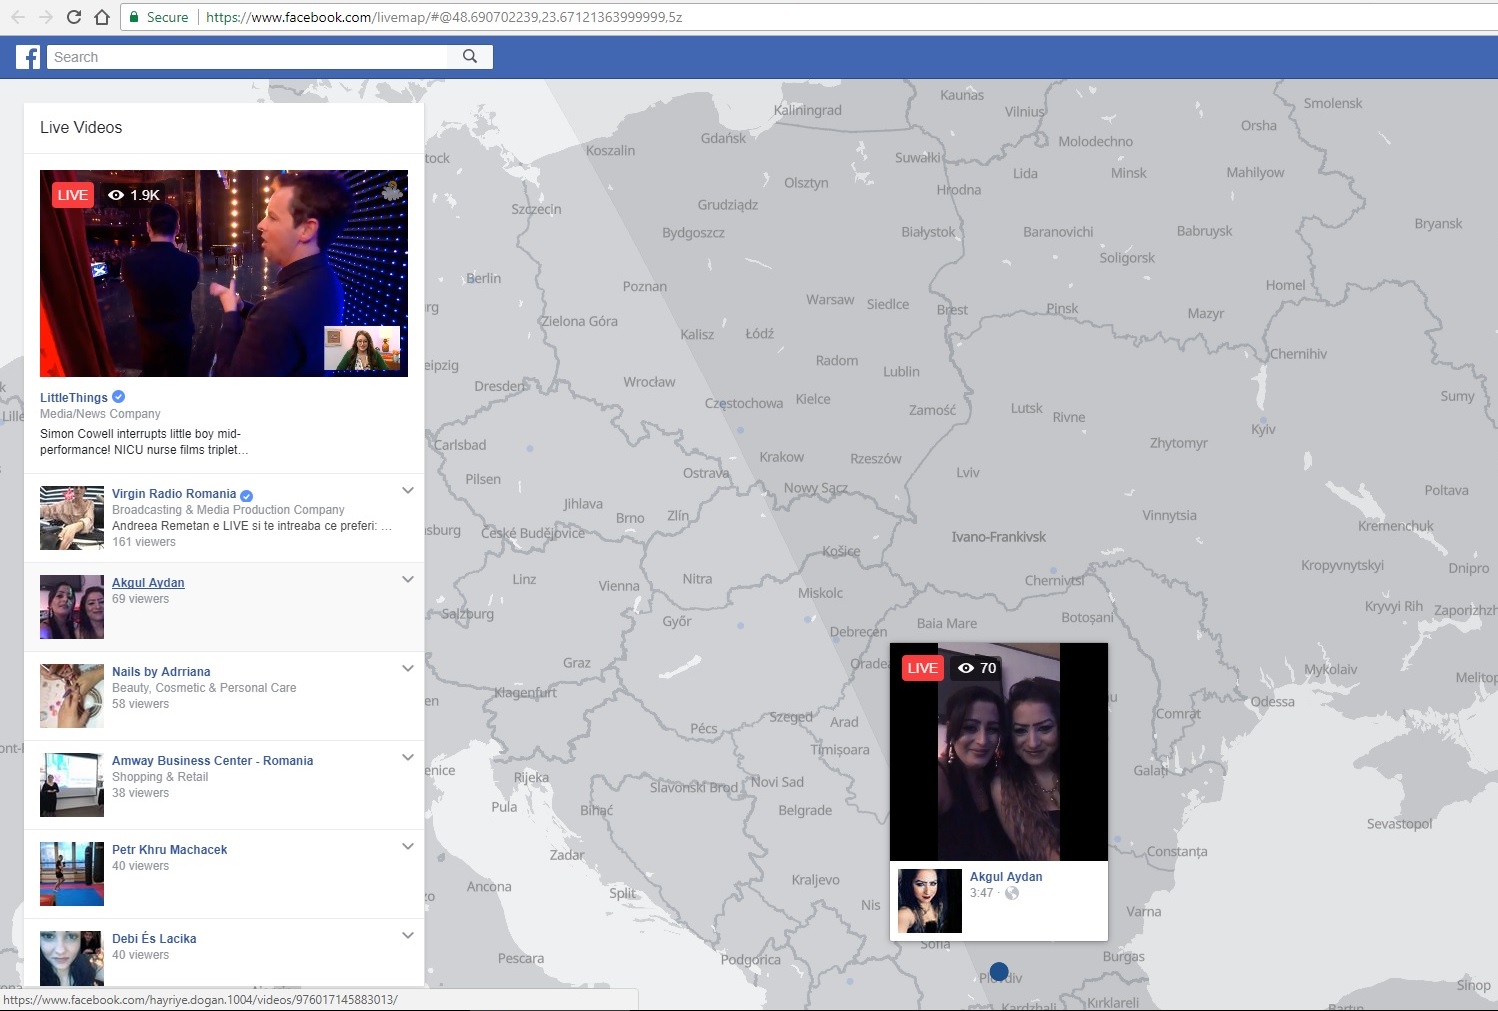Expand the Amway Business Center entry
Image resolution: width=1498 pixels, height=1011 pixels.
tap(407, 757)
